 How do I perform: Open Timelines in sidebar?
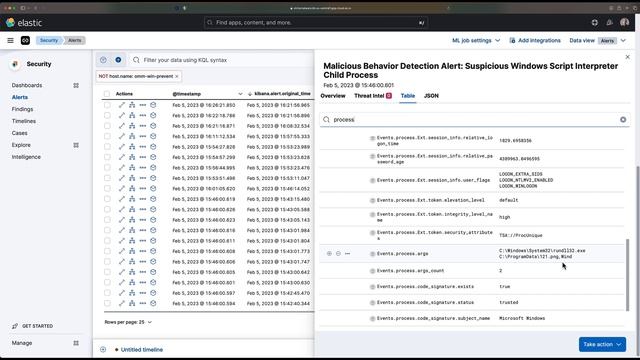[24, 121]
